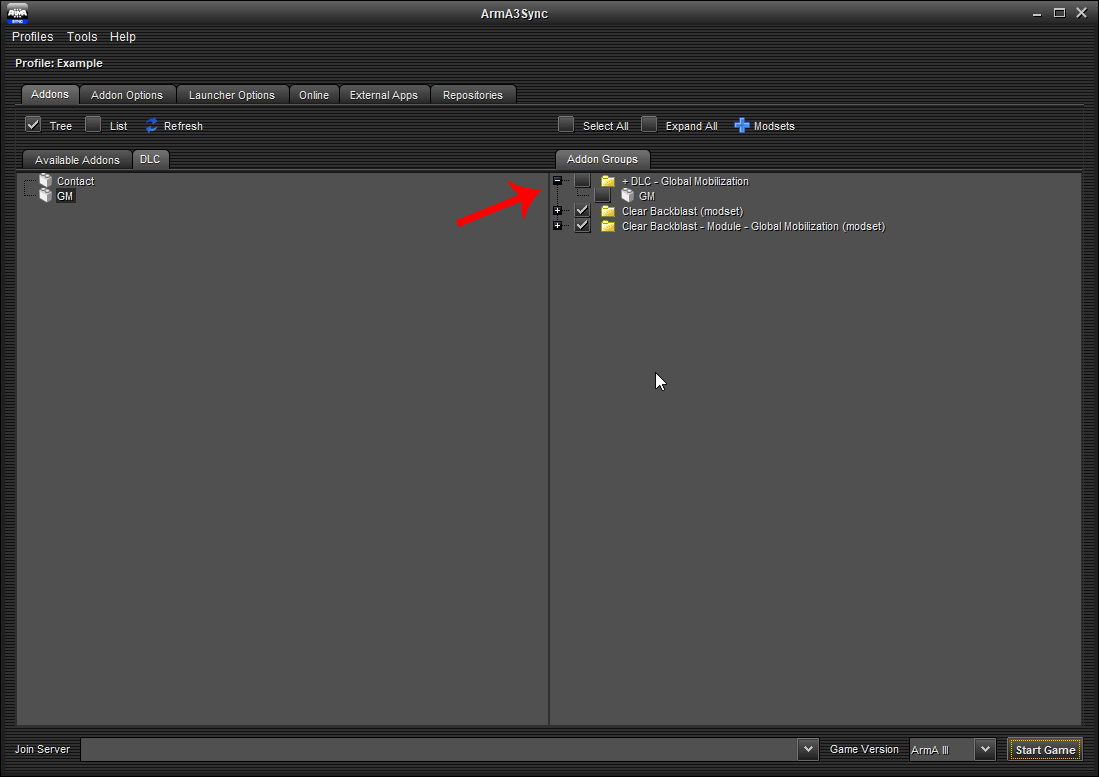Click the GM brick icon under Addon Groups
The image size is (1099, 777).
point(627,196)
